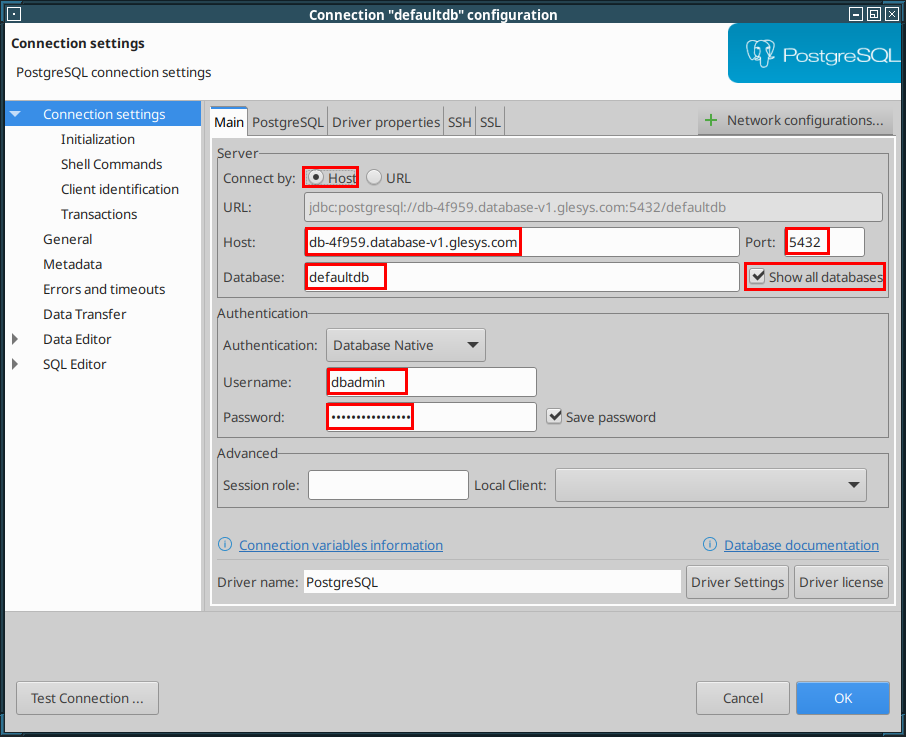Select the SQL Editor item
This screenshot has height=737, width=906.
coord(75,364)
